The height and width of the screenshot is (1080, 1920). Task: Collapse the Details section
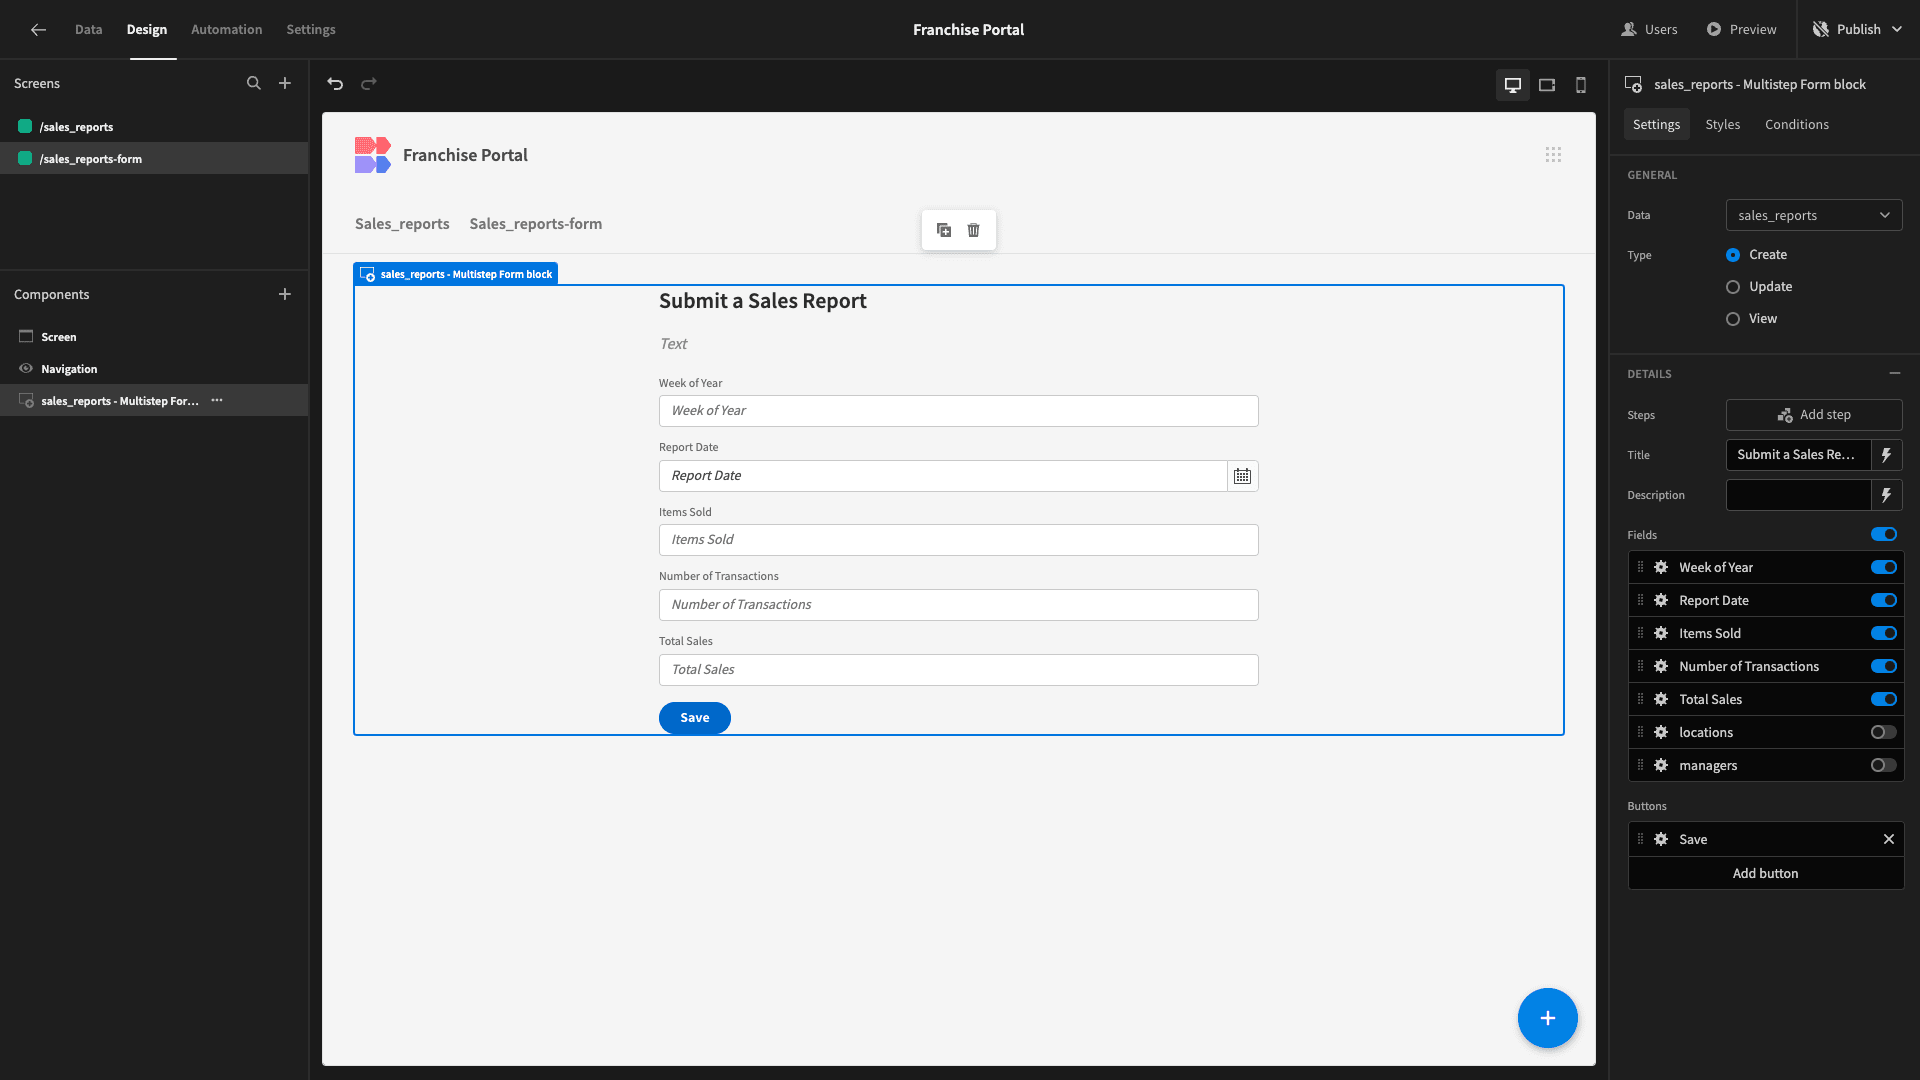[x=1895, y=373]
